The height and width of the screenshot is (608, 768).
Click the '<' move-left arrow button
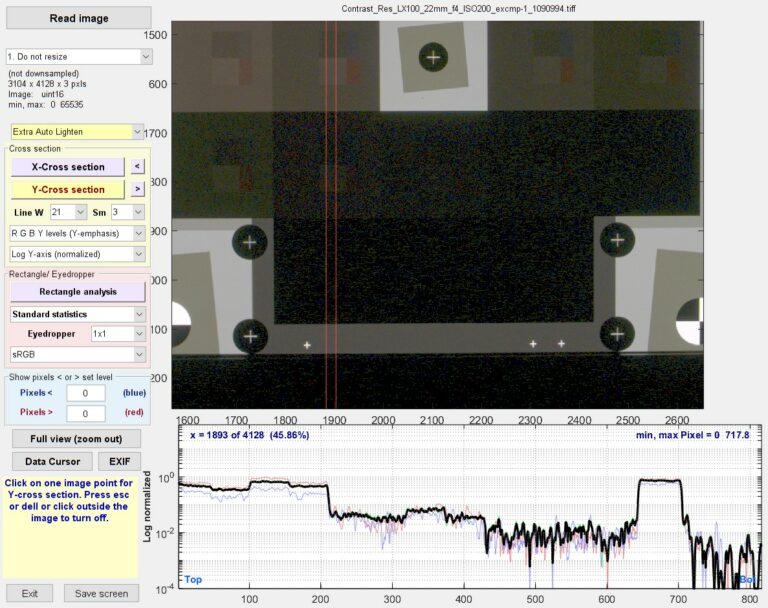pos(138,167)
